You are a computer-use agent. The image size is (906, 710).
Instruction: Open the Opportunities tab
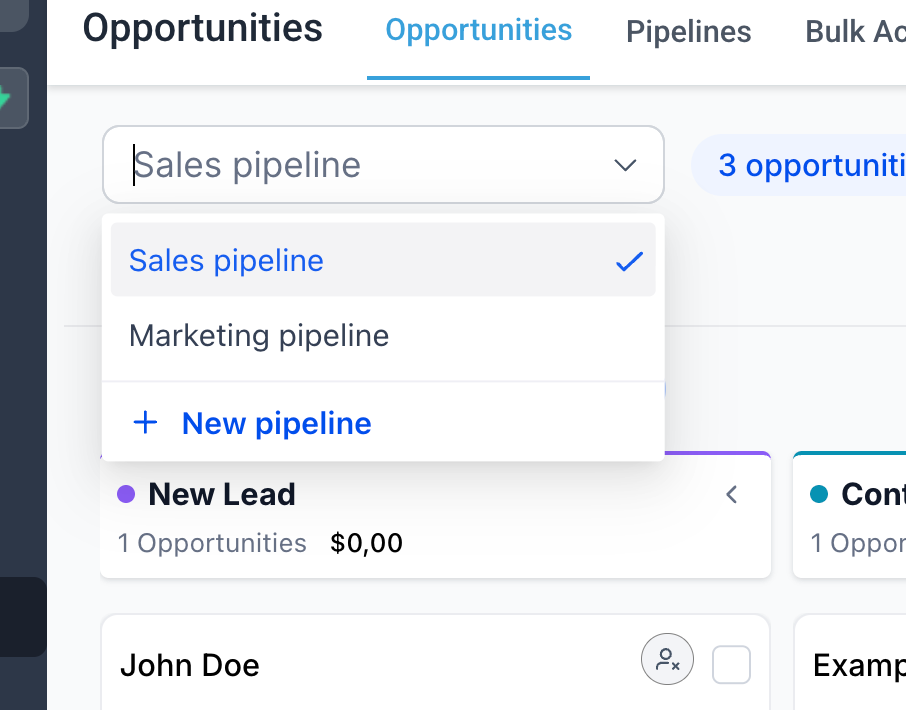pos(478,30)
